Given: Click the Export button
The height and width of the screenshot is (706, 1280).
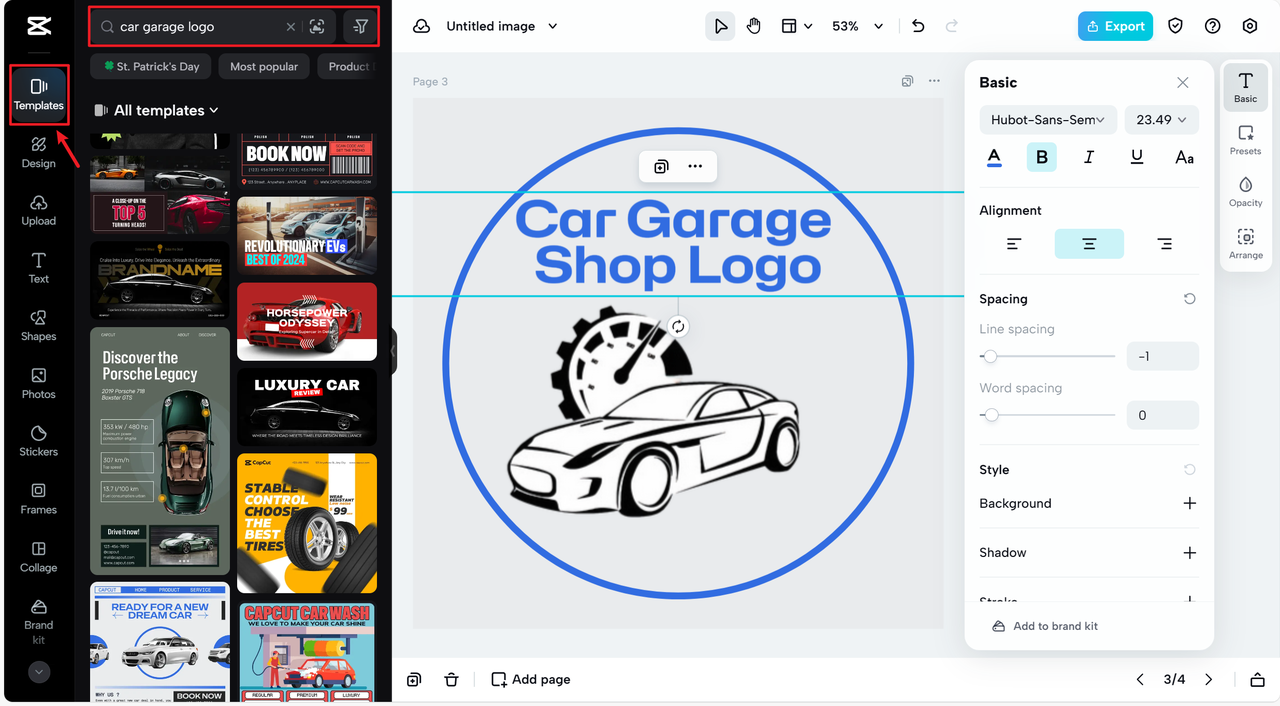Looking at the screenshot, I should pos(1115,26).
